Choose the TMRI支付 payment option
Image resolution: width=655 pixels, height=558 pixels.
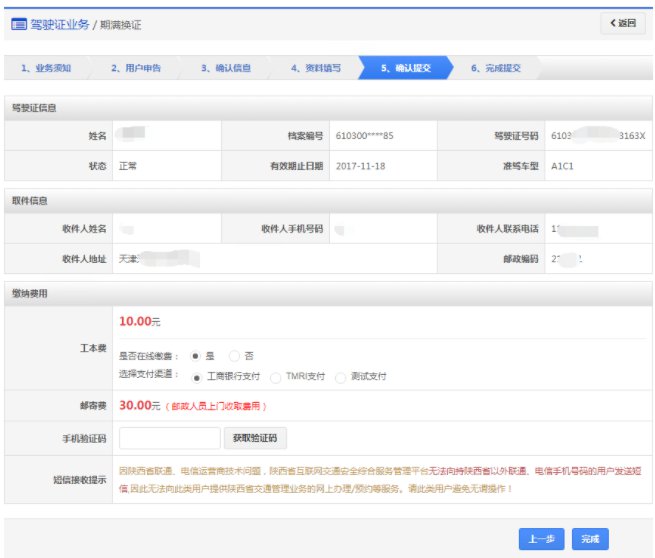[275, 377]
